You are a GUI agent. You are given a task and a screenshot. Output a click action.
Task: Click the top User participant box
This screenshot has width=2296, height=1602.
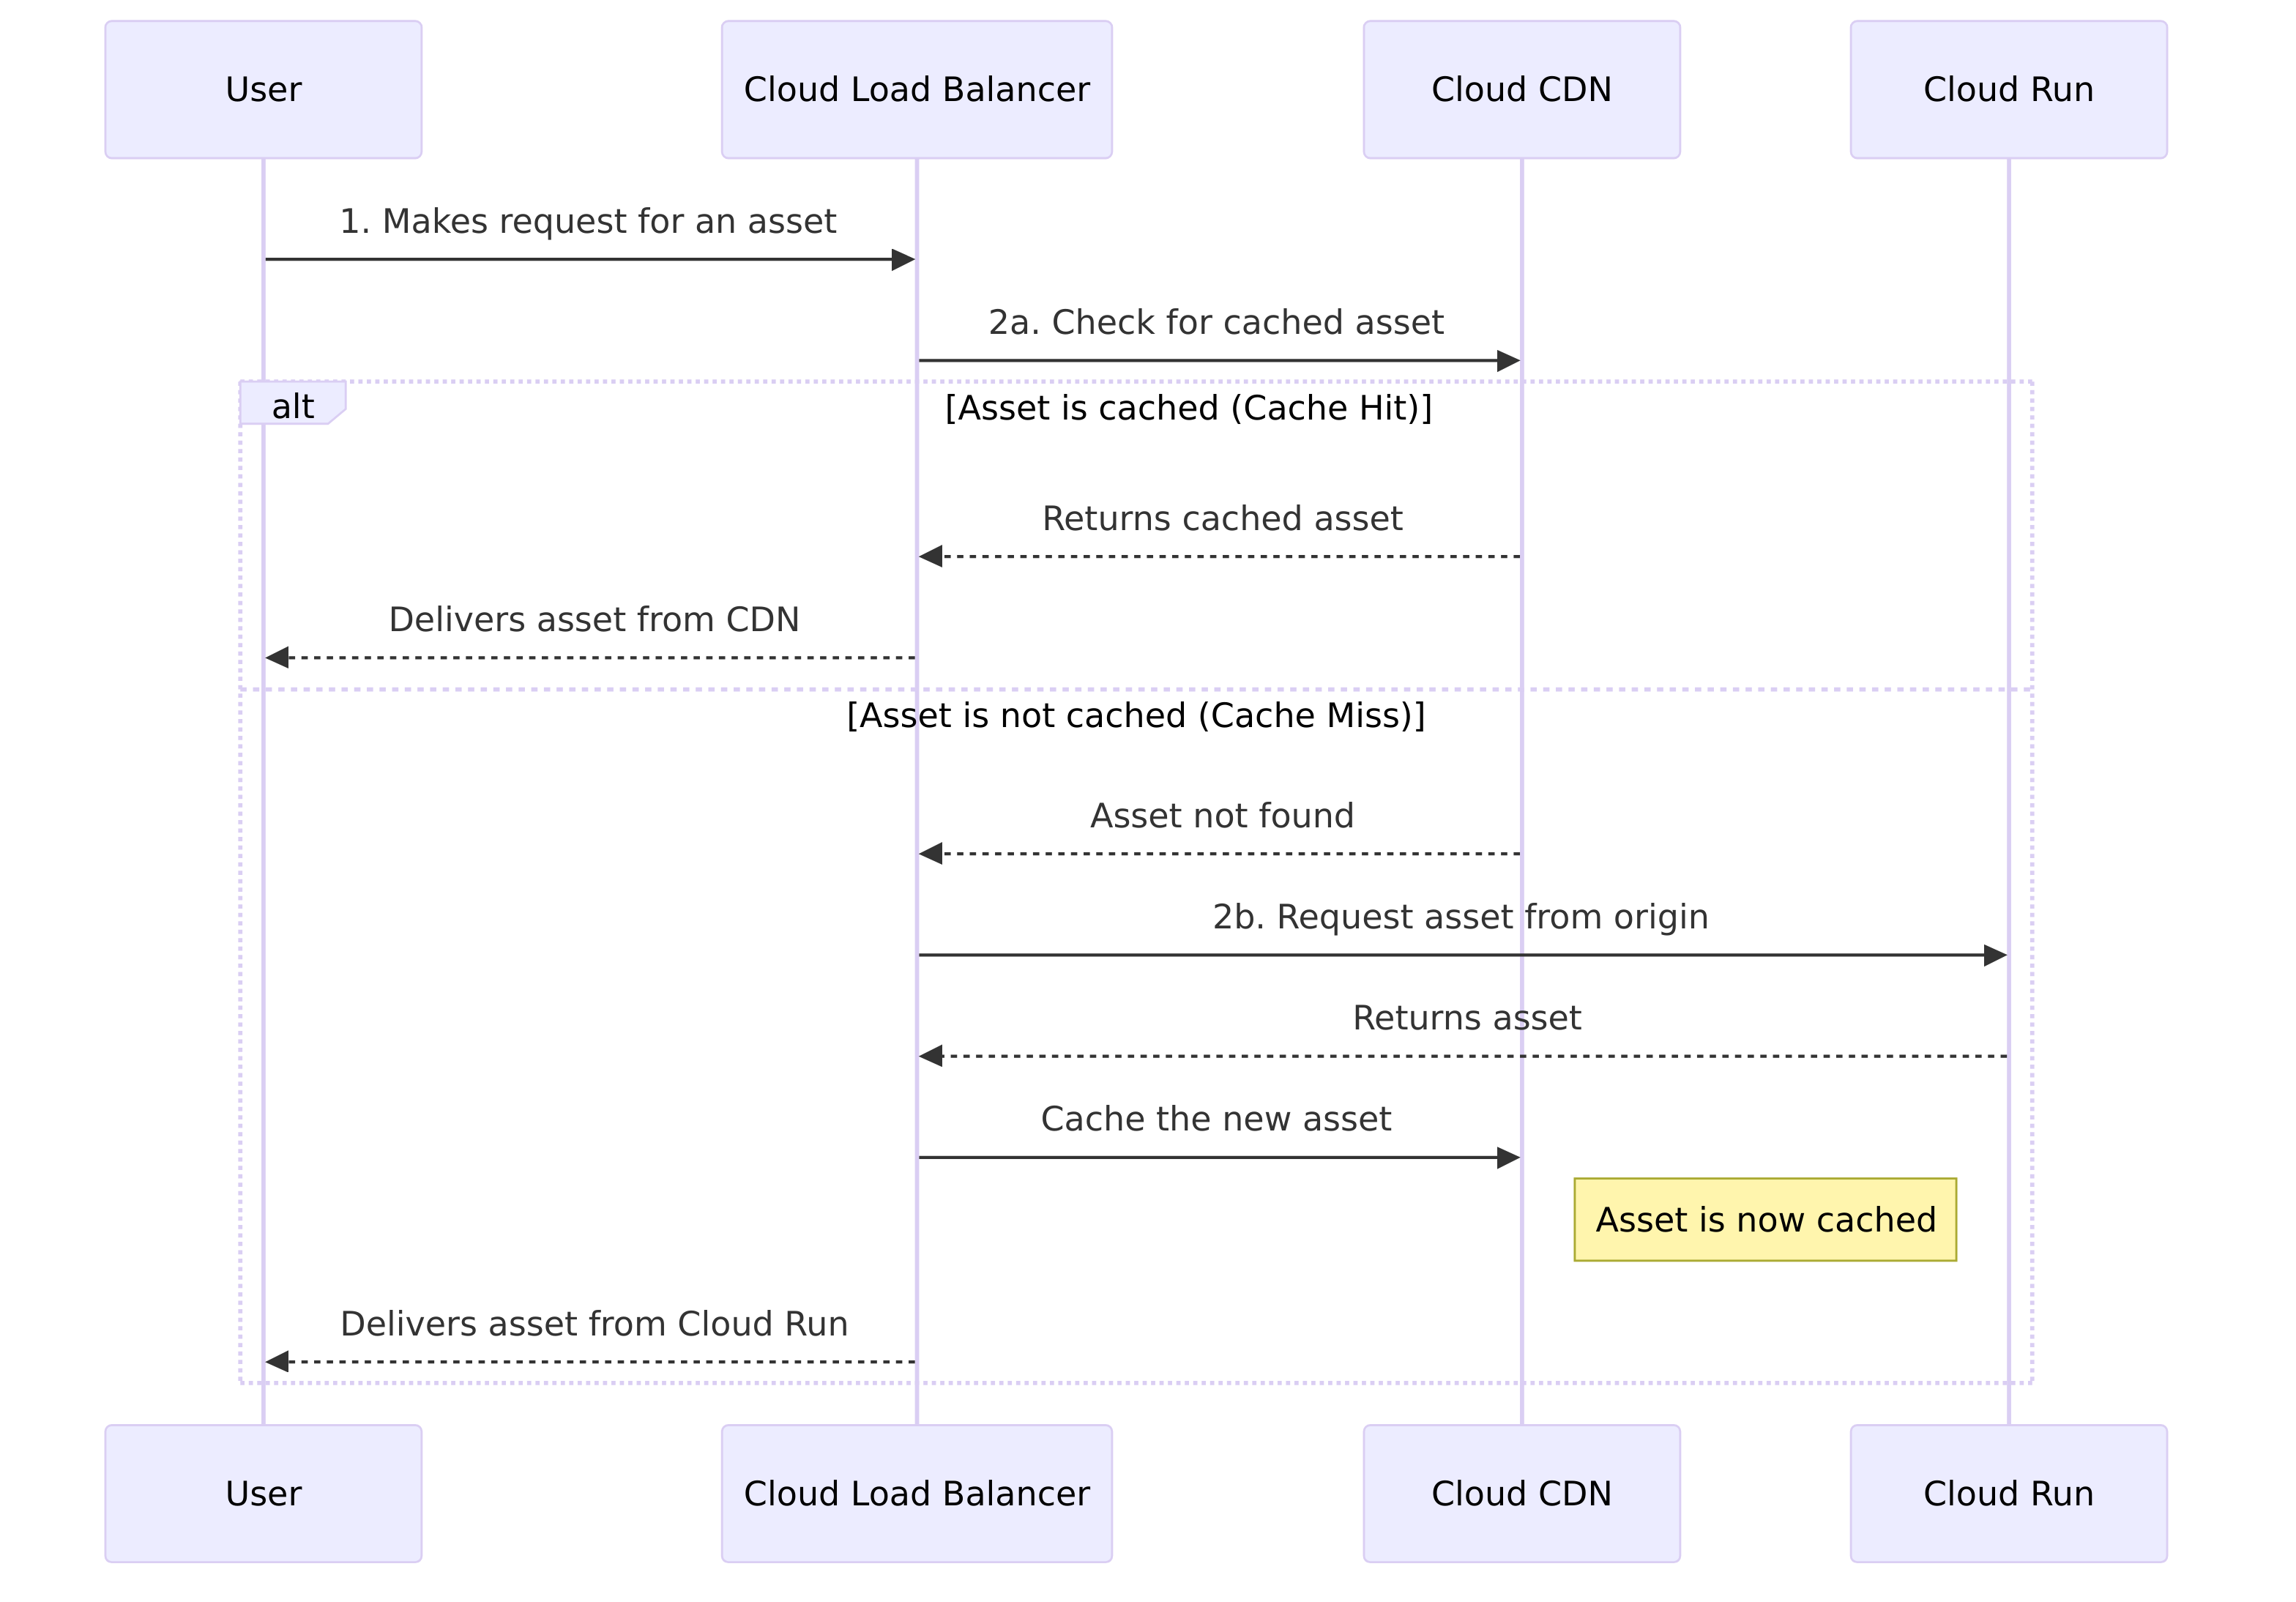[263, 90]
